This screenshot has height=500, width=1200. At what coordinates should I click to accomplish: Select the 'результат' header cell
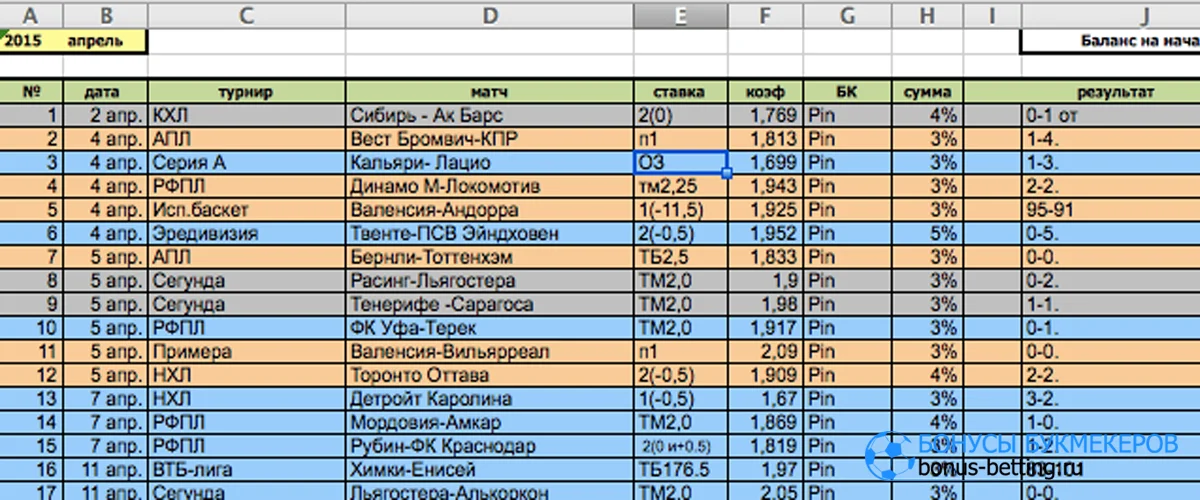[x=1110, y=92]
